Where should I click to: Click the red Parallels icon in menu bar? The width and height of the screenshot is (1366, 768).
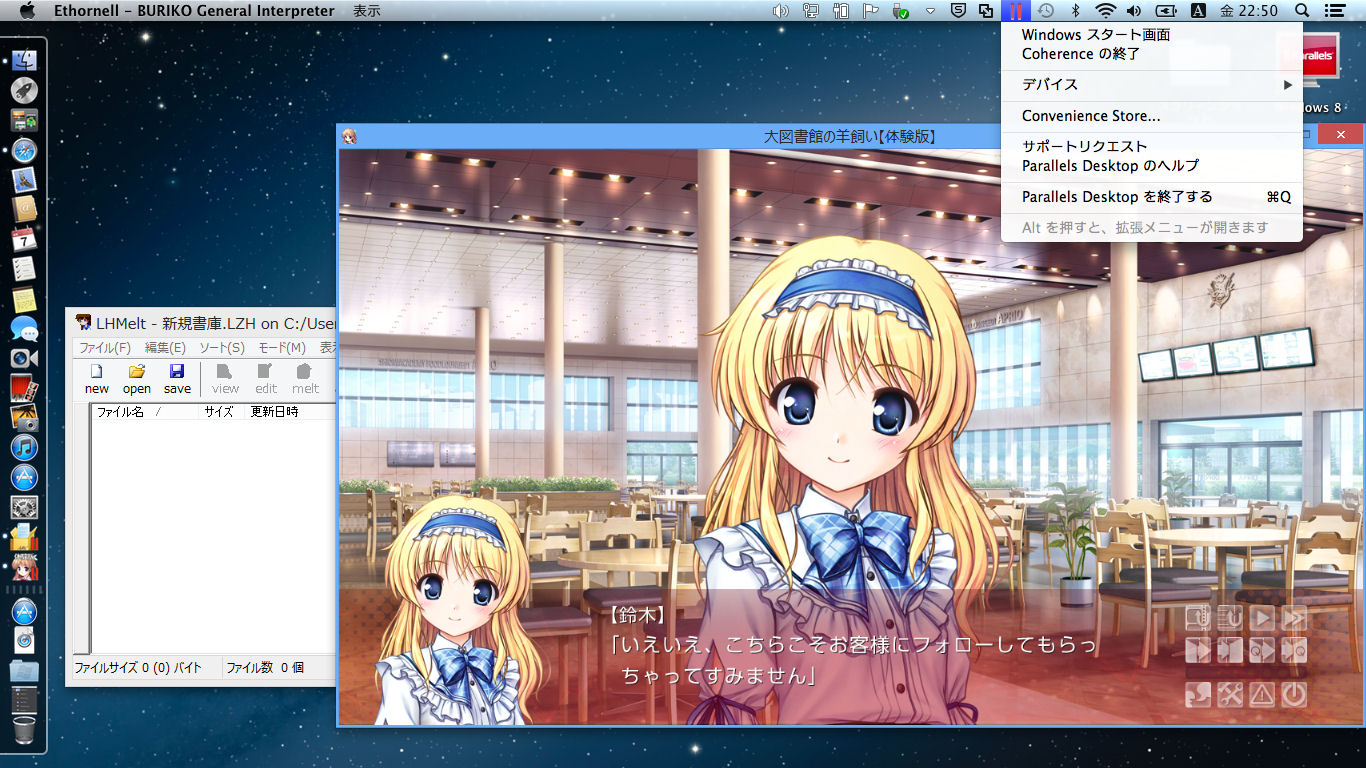[1016, 11]
